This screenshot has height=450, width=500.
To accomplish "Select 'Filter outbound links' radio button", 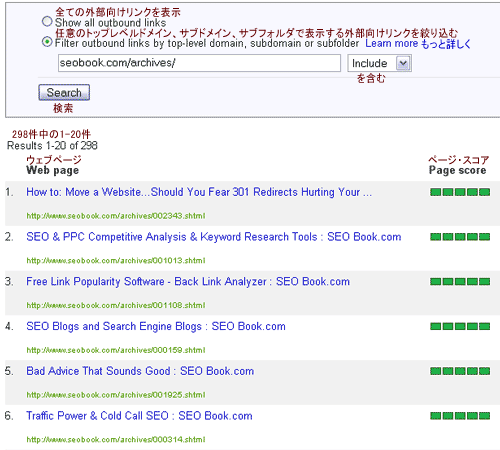I will pyautogui.click(x=47, y=42).
